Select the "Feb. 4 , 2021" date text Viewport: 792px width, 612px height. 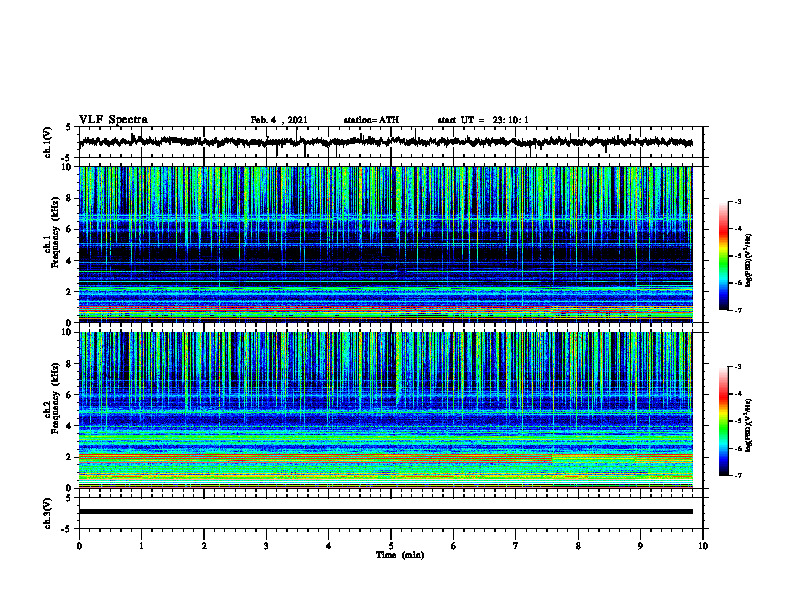pos(279,120)
